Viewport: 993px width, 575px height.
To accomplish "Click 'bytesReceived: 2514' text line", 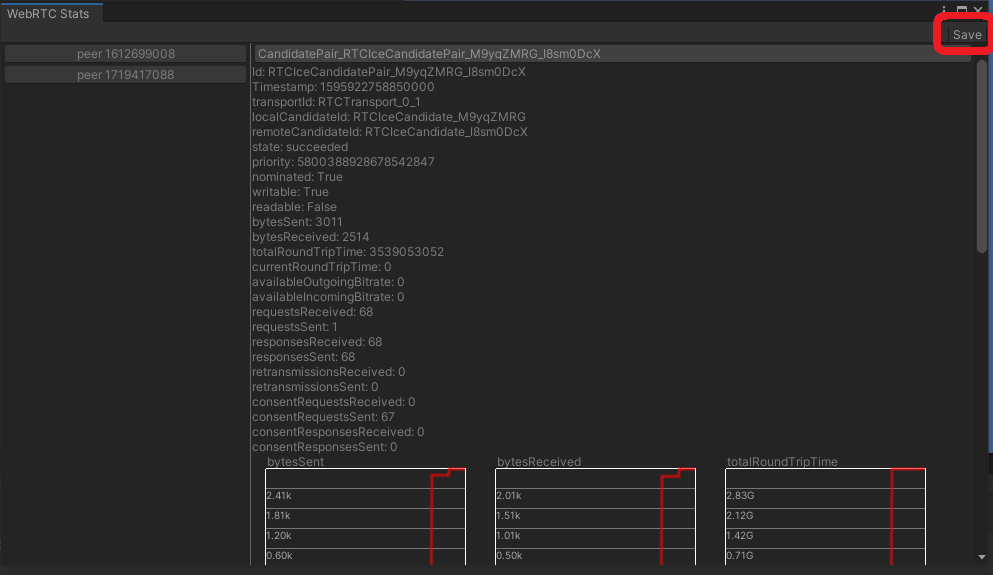I will tap(310, 237).
